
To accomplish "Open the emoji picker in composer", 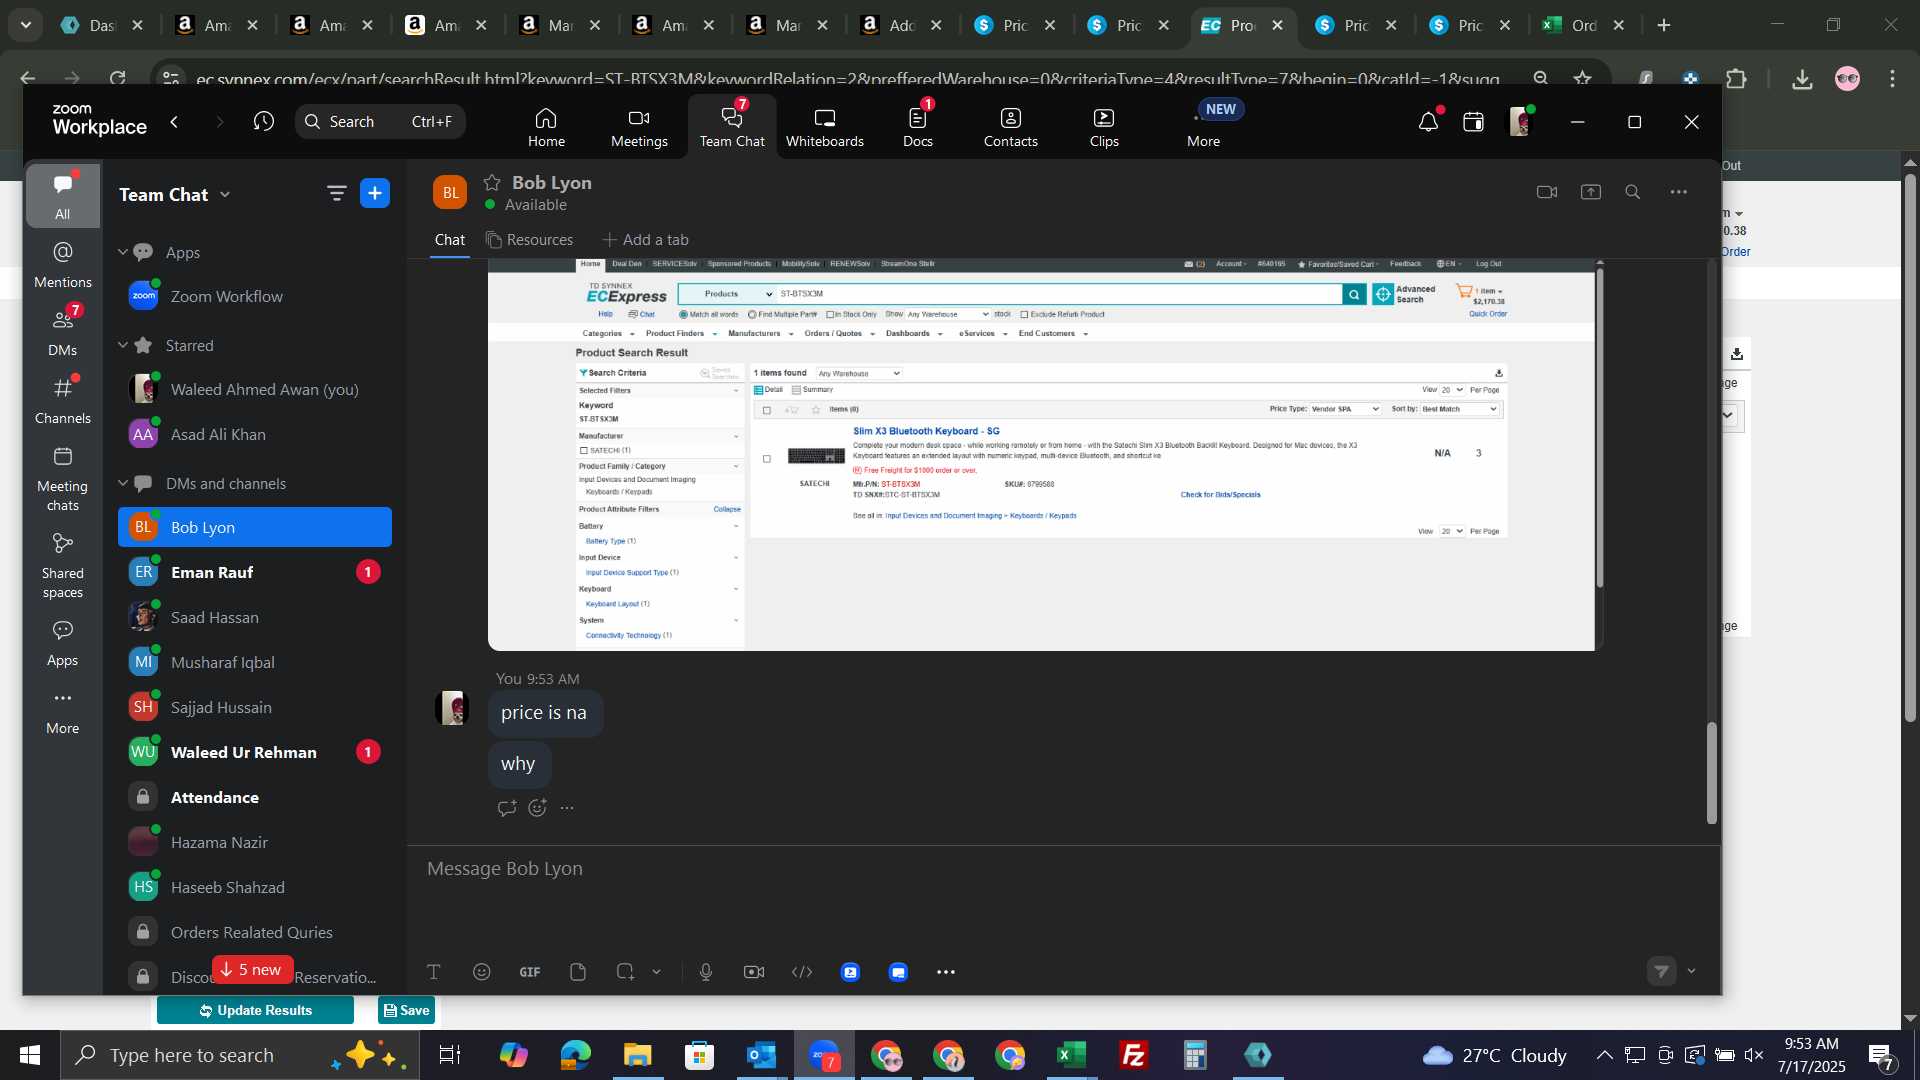I will coord(482,972).
